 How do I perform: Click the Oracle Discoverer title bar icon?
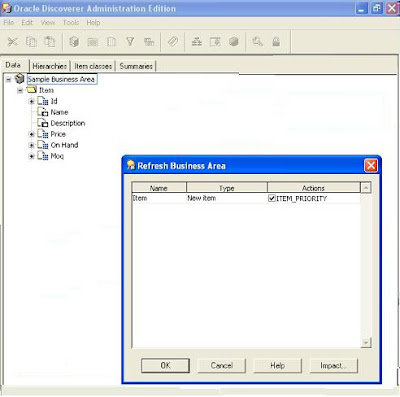tap(7, 8)
